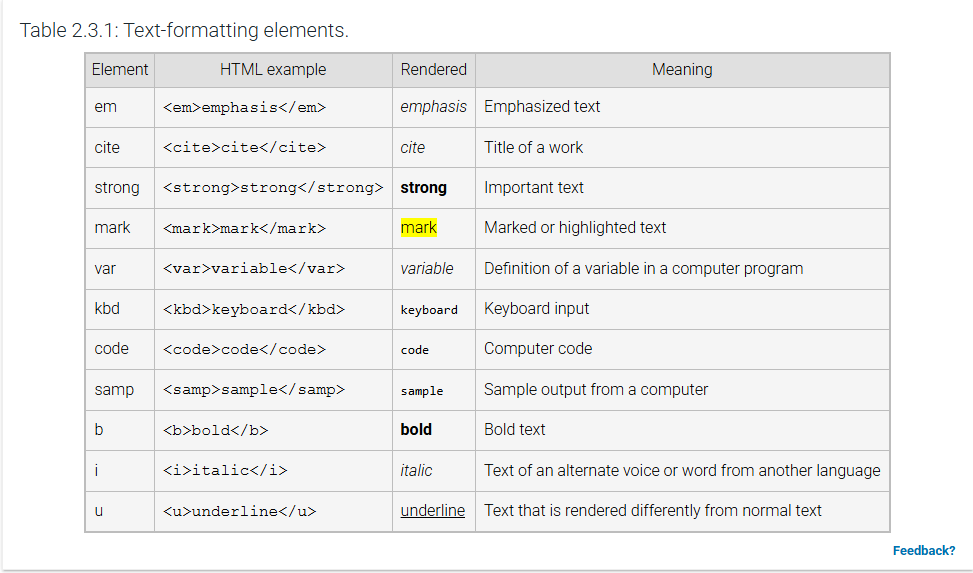Click the Element column header
The image size is (973, 573).
[120, 70]
